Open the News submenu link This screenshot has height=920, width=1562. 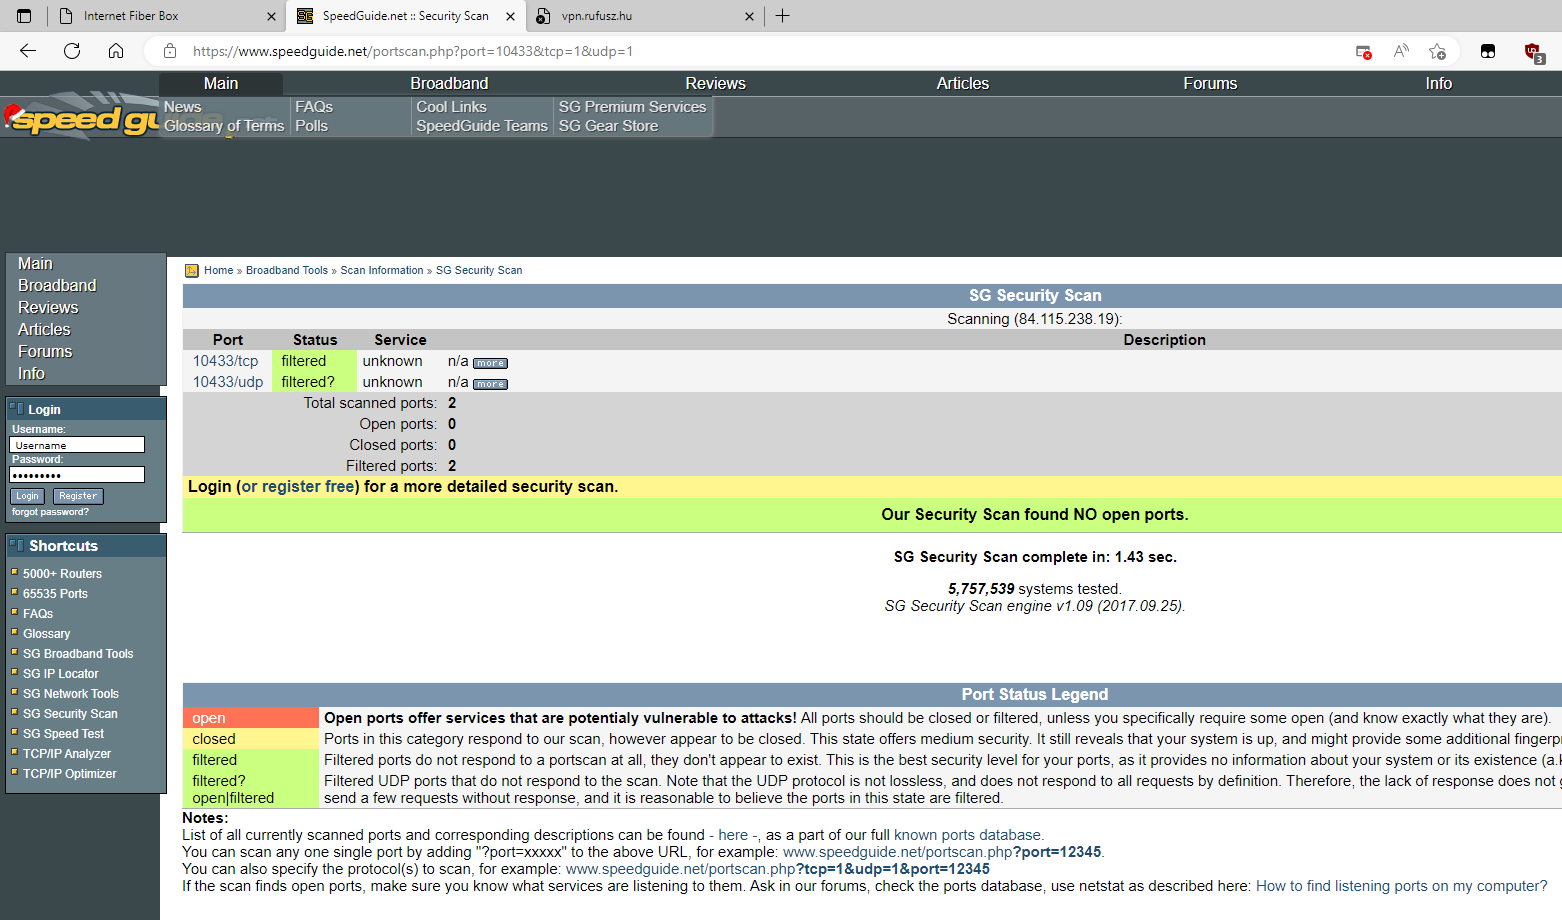[x=183, y=107]
